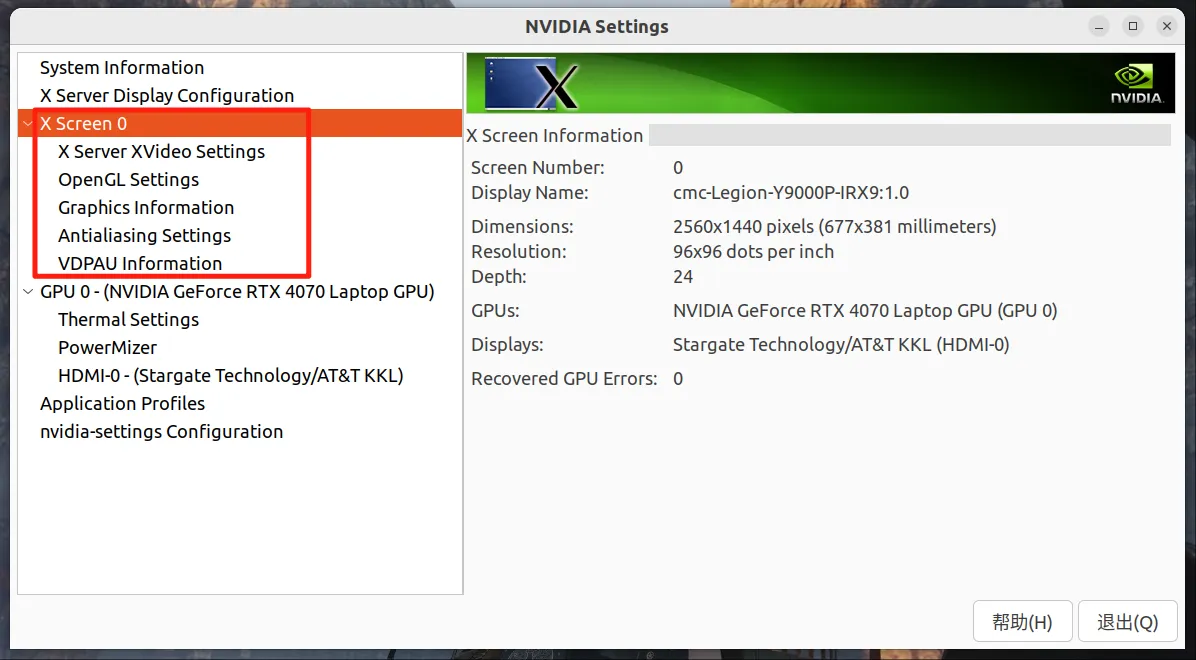
Task: Go to OpenGL Settings
Action: (x=128, y=180)
